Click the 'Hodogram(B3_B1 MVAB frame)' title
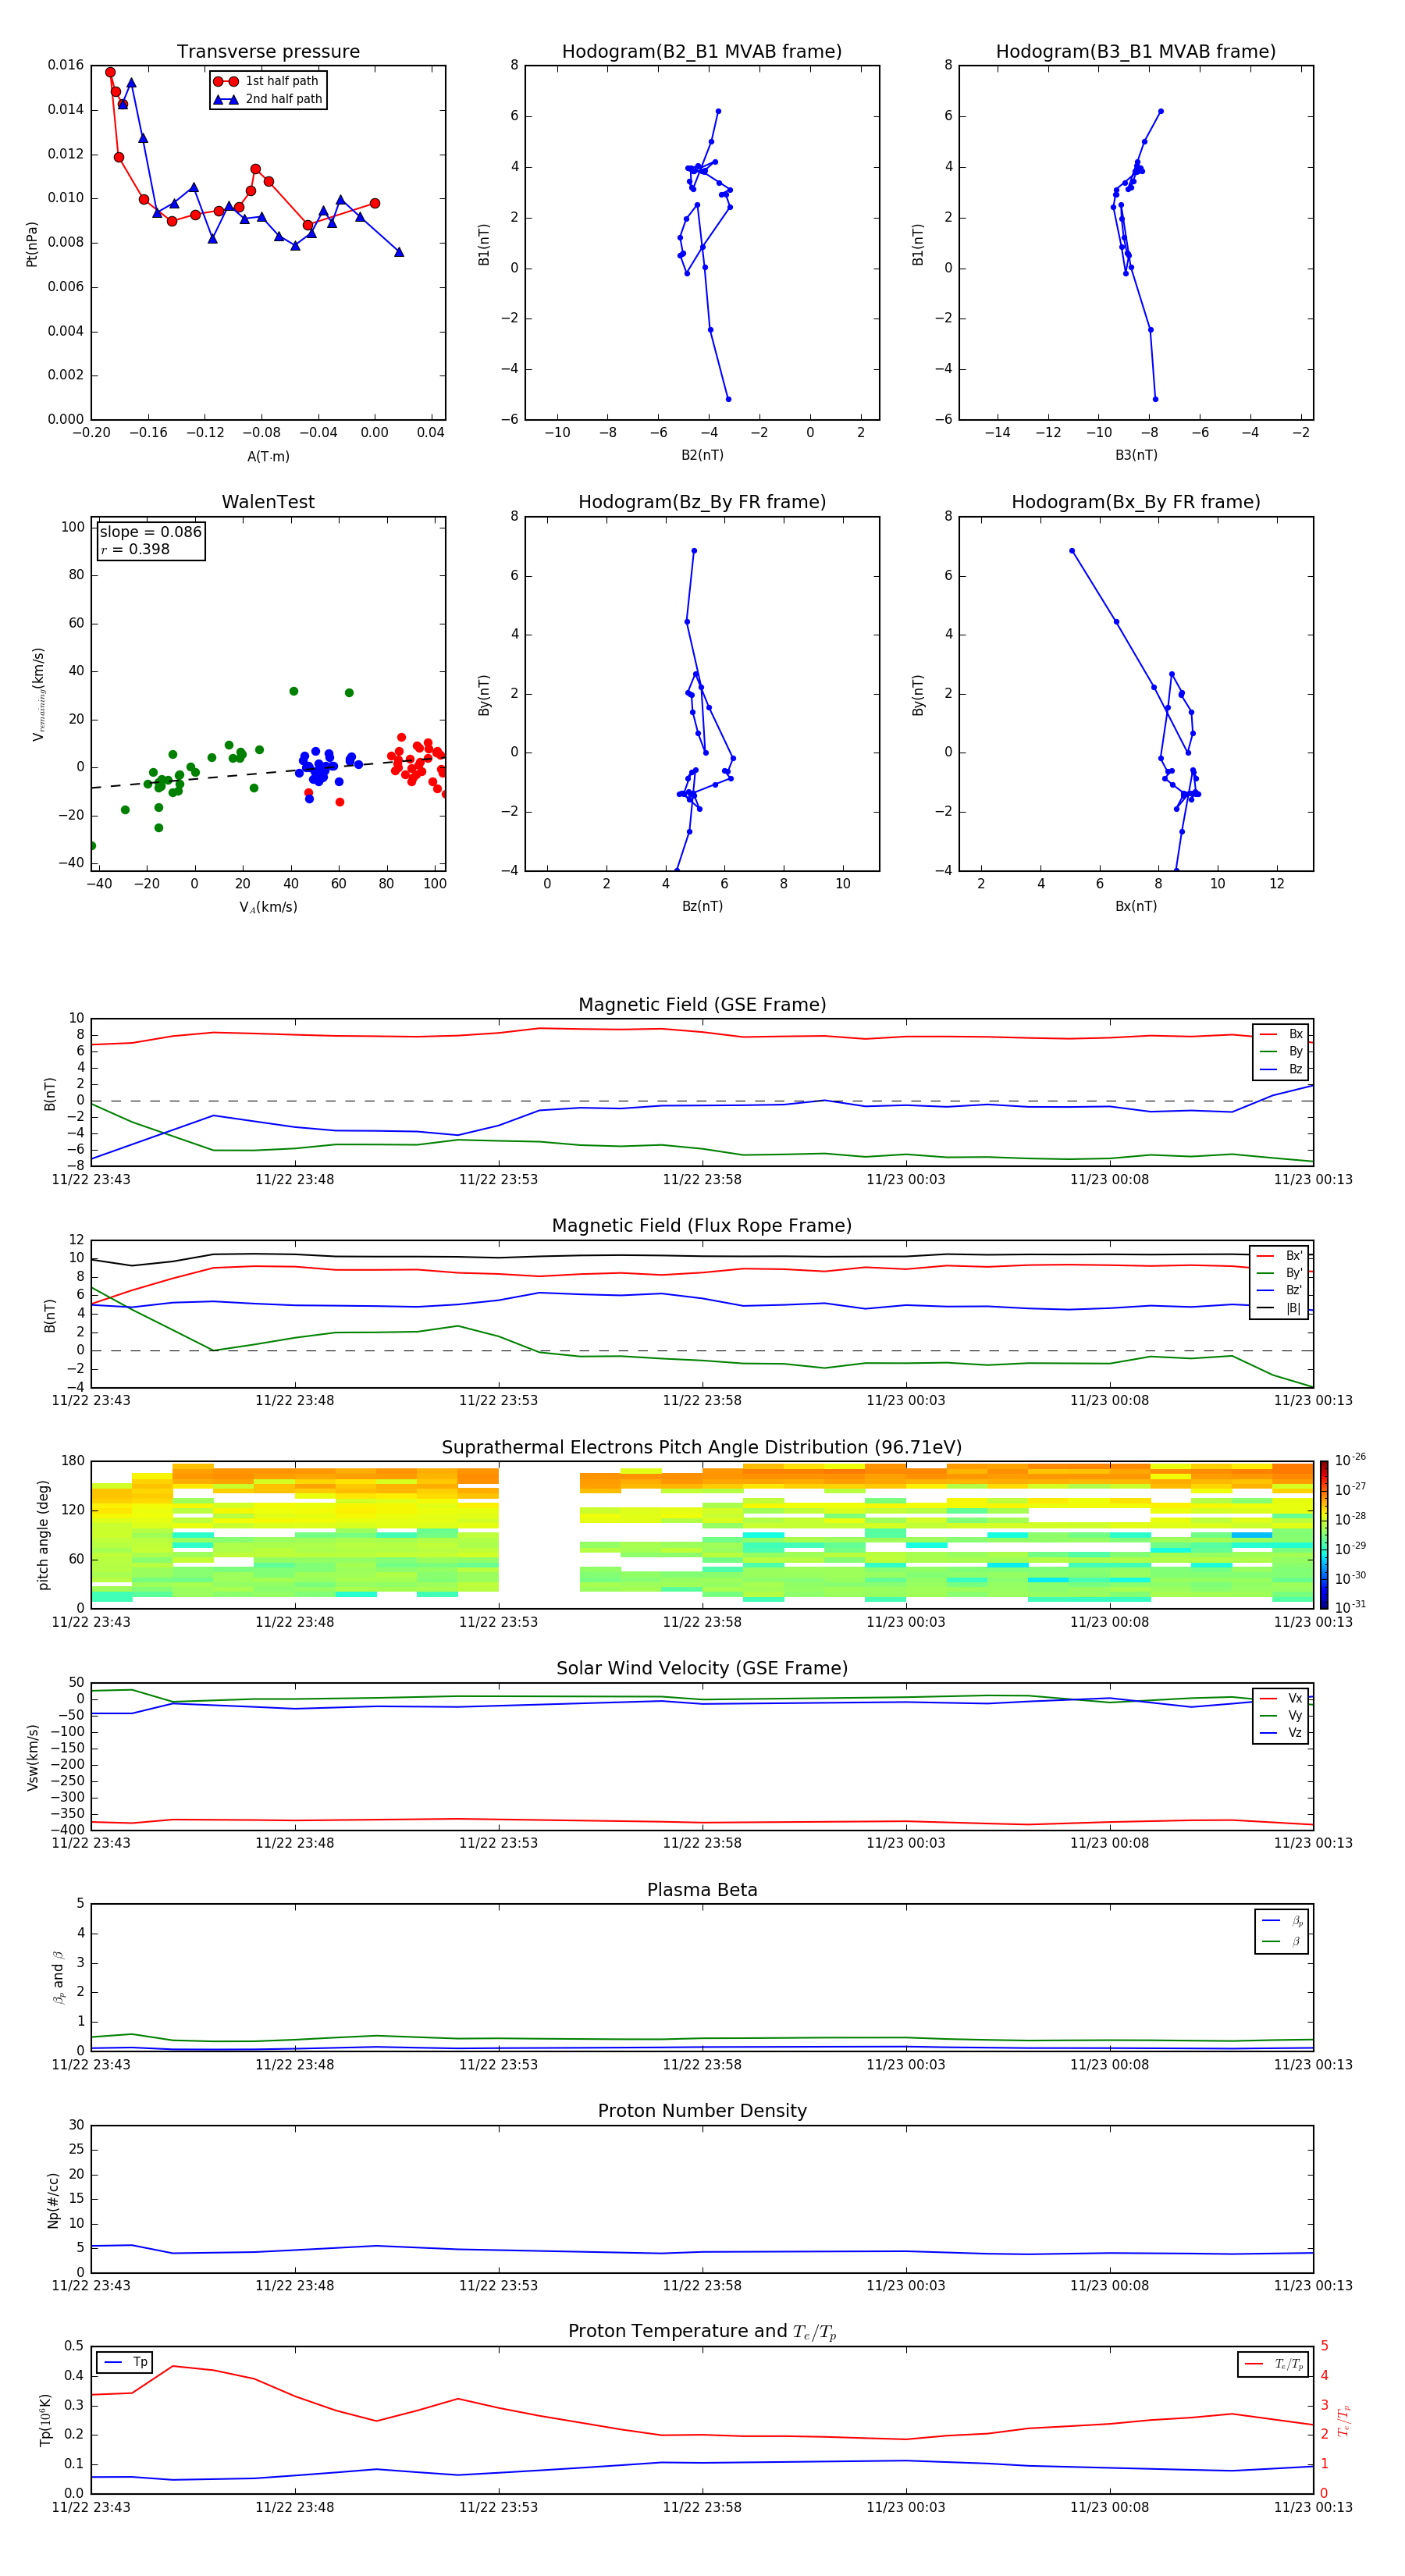This screenshot has height=2576, width=1405. (1136, 52)
